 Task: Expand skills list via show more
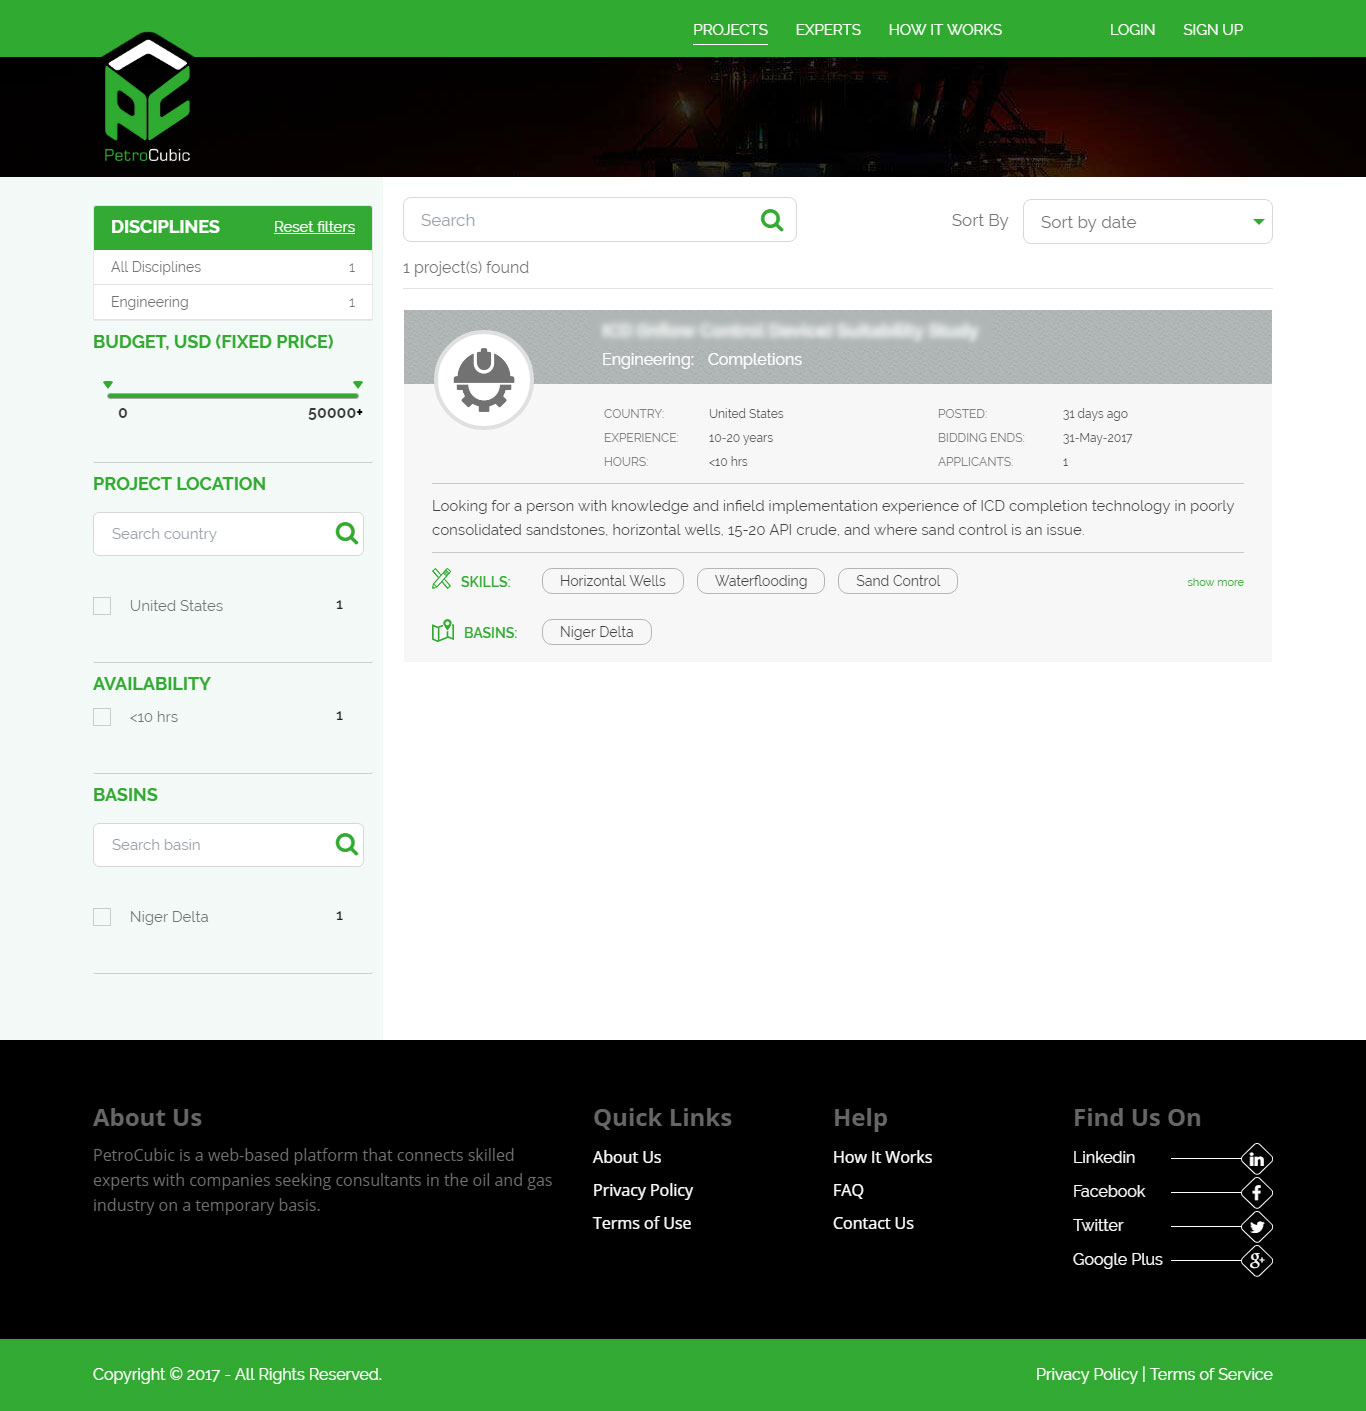[1214, 582]
